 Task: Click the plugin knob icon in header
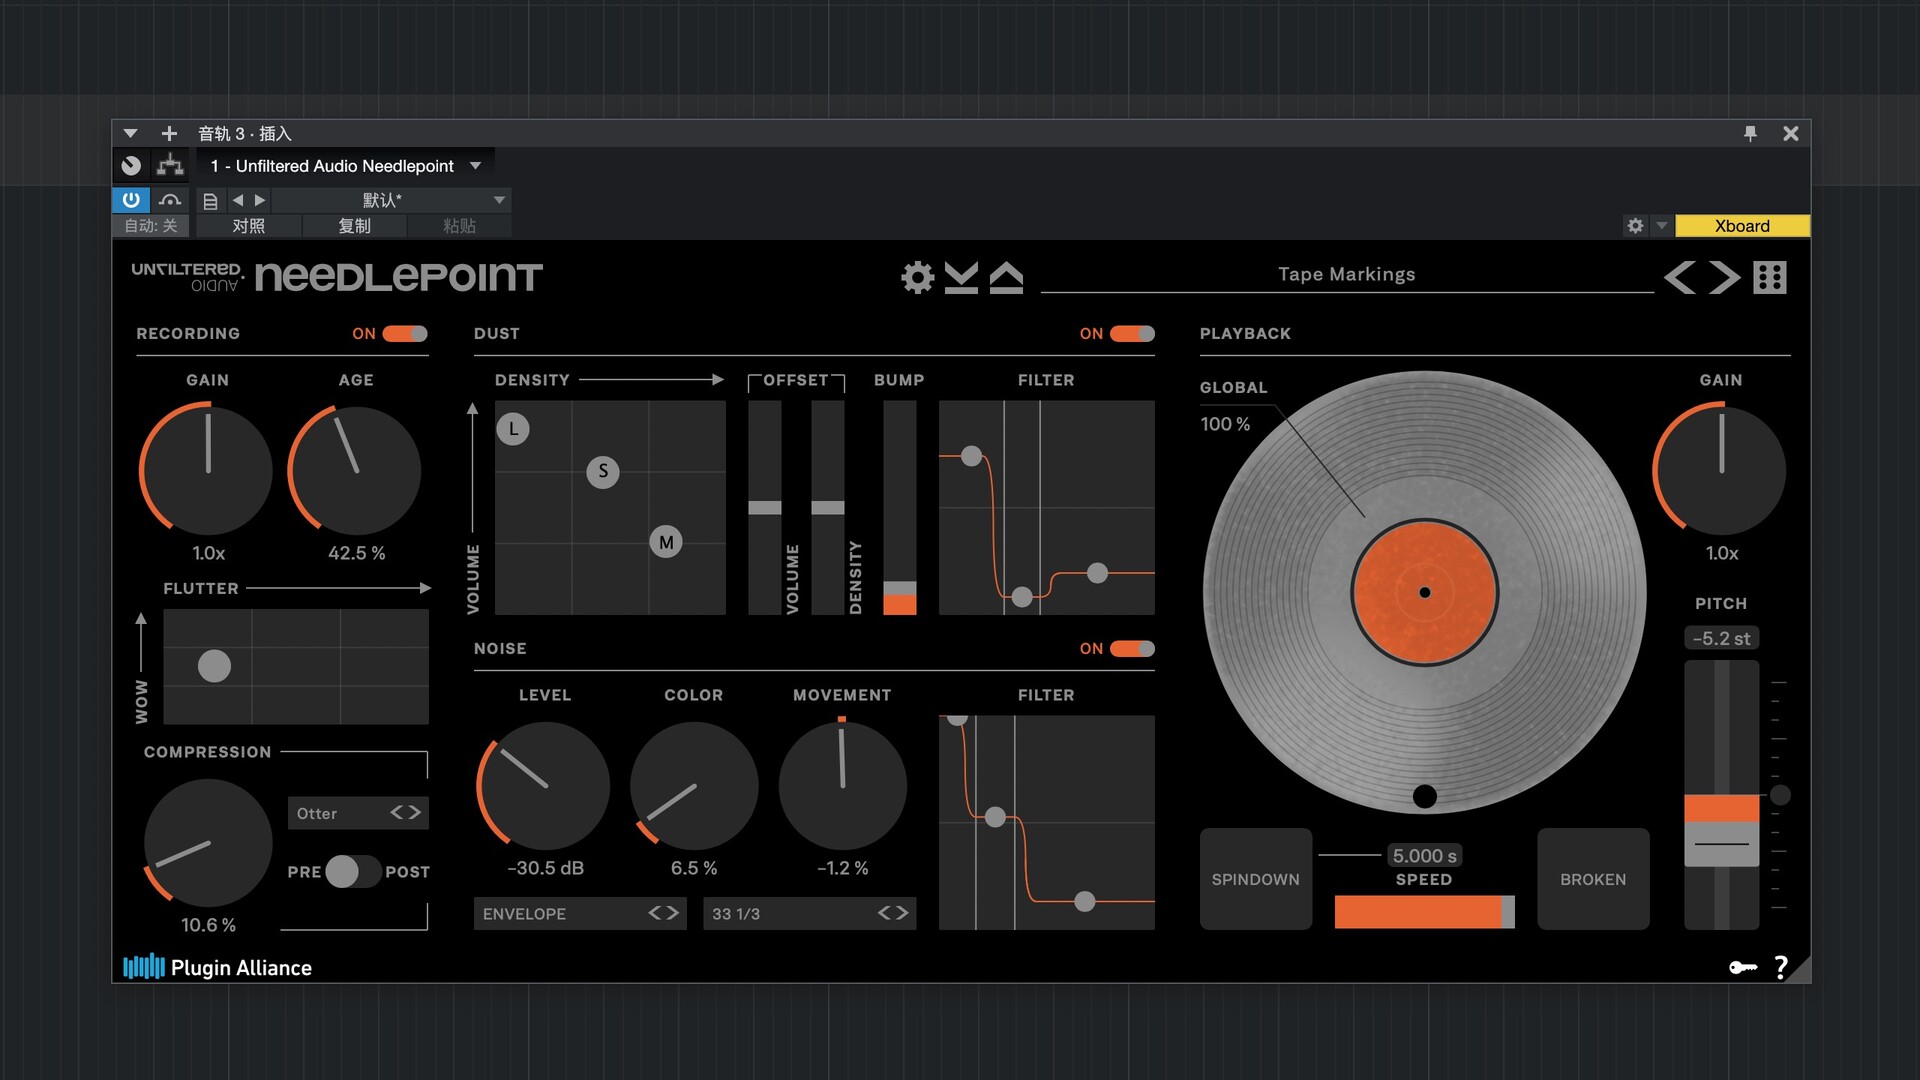click(131, 165)
